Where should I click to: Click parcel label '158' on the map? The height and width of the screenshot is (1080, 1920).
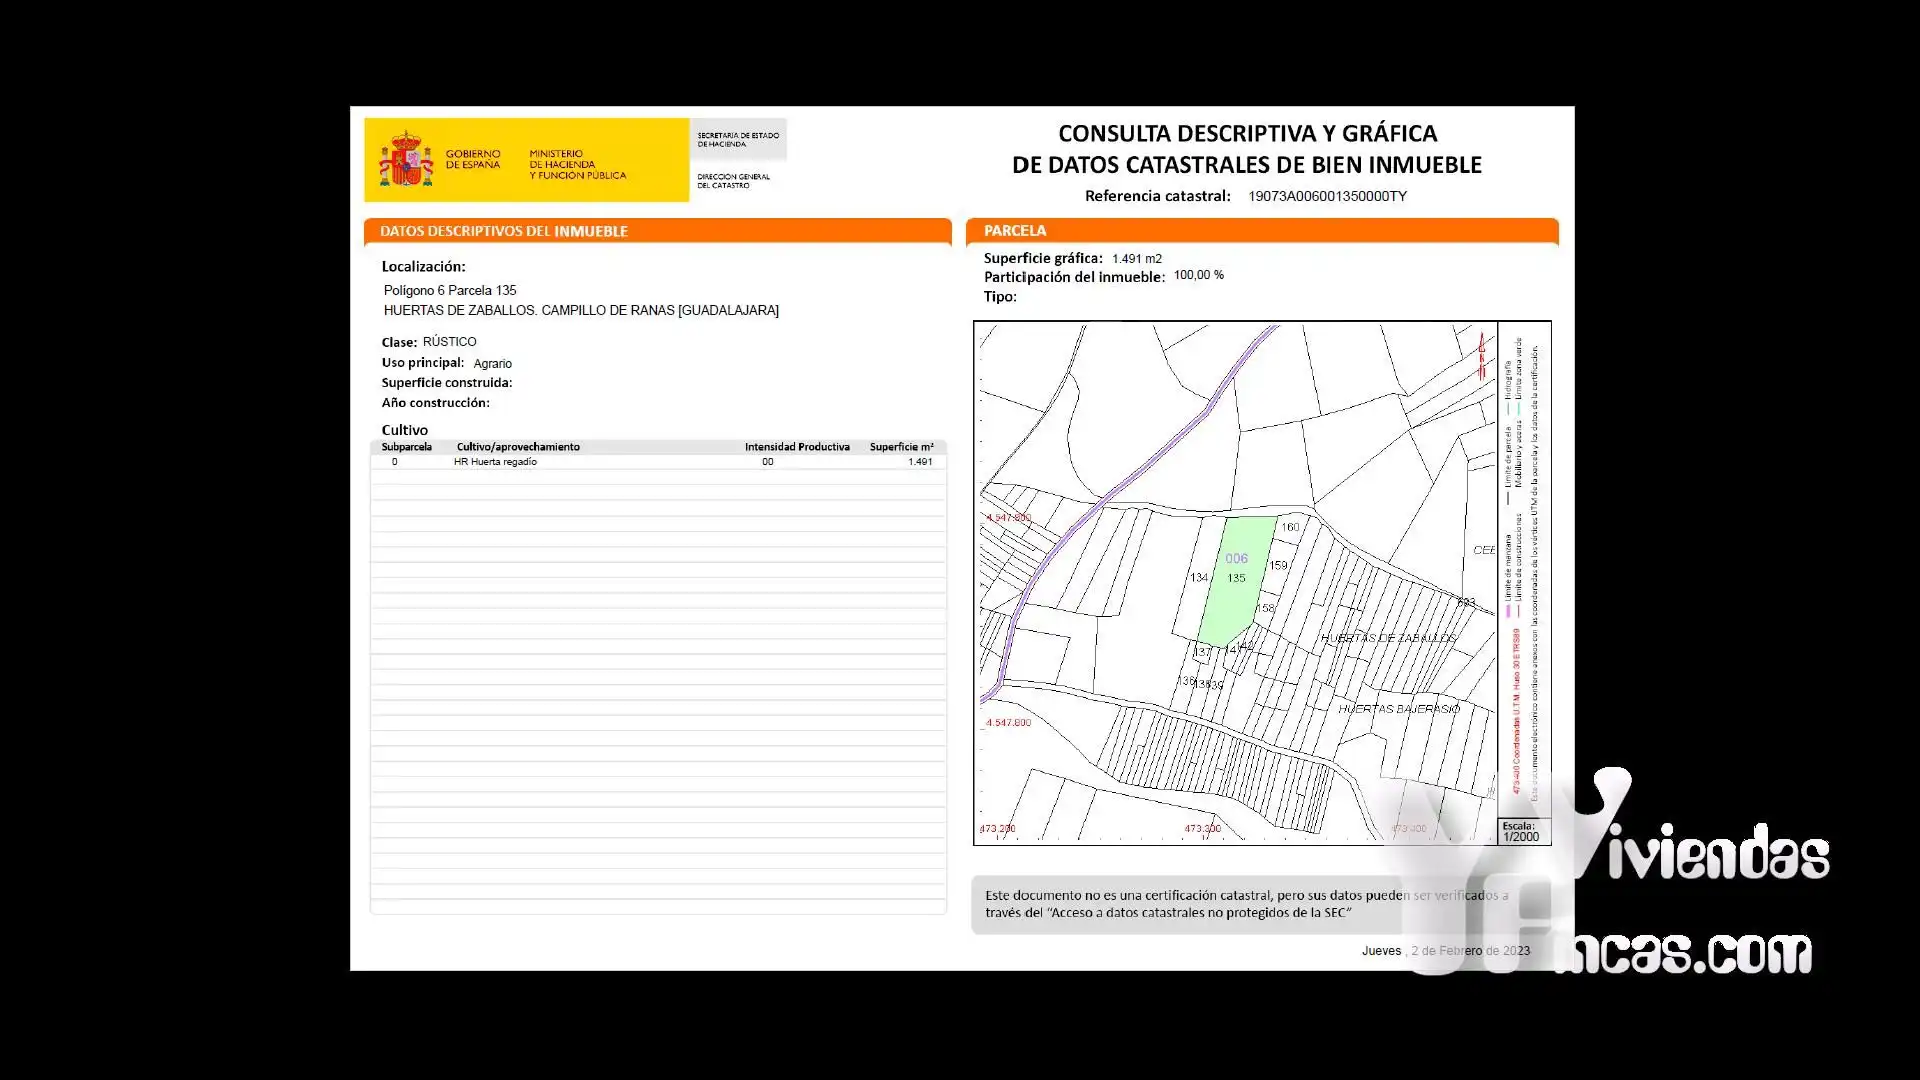(x=1265, y=608)
